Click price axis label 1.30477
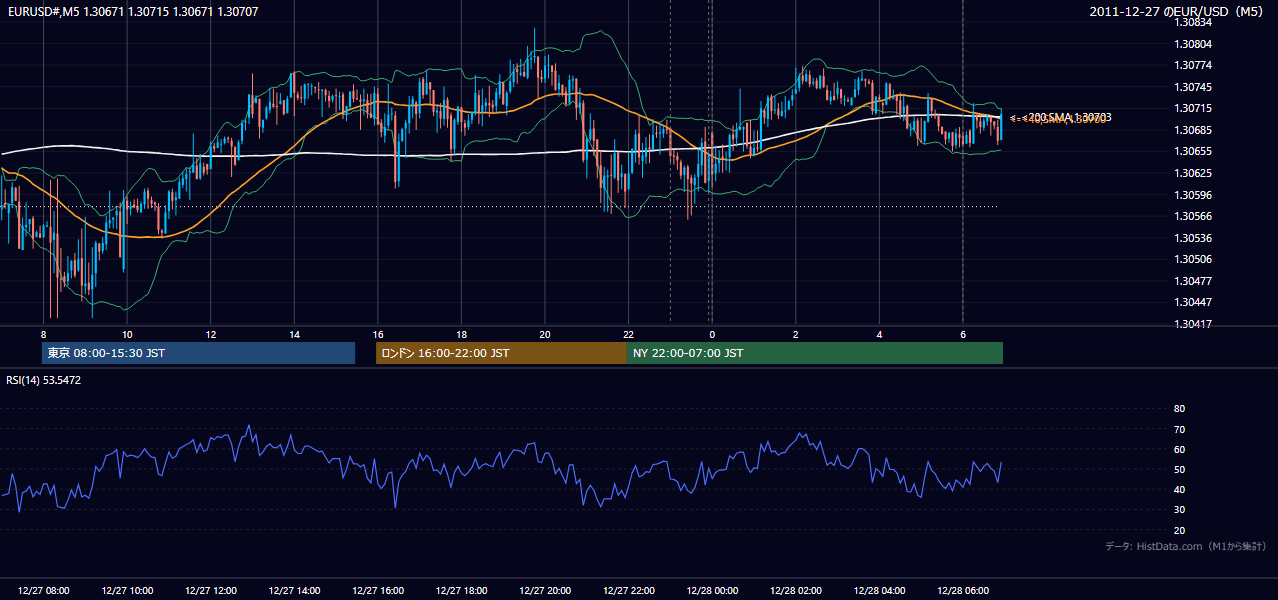Viewport: 1278px width, 600px height. 1193,281
